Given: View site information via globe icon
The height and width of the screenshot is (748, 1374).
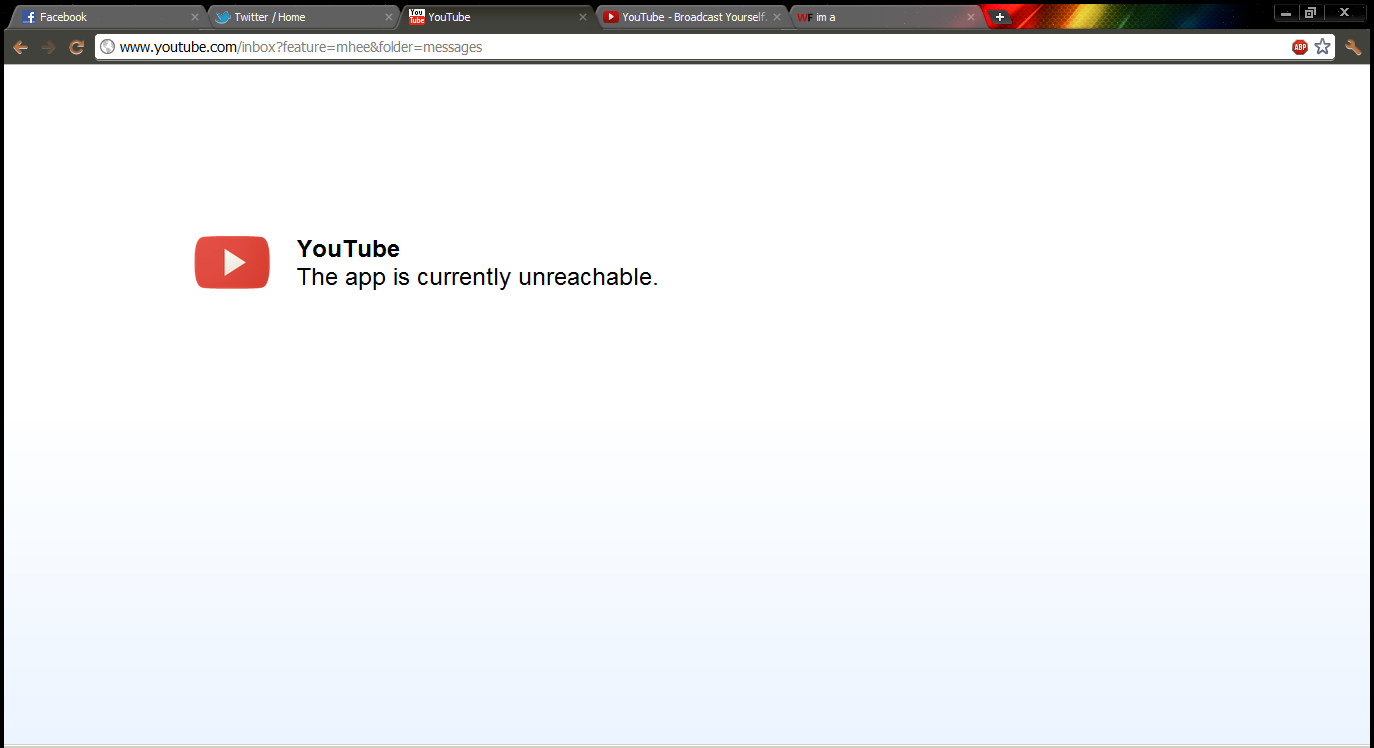Looking at the screenshot, I should 108,47.
